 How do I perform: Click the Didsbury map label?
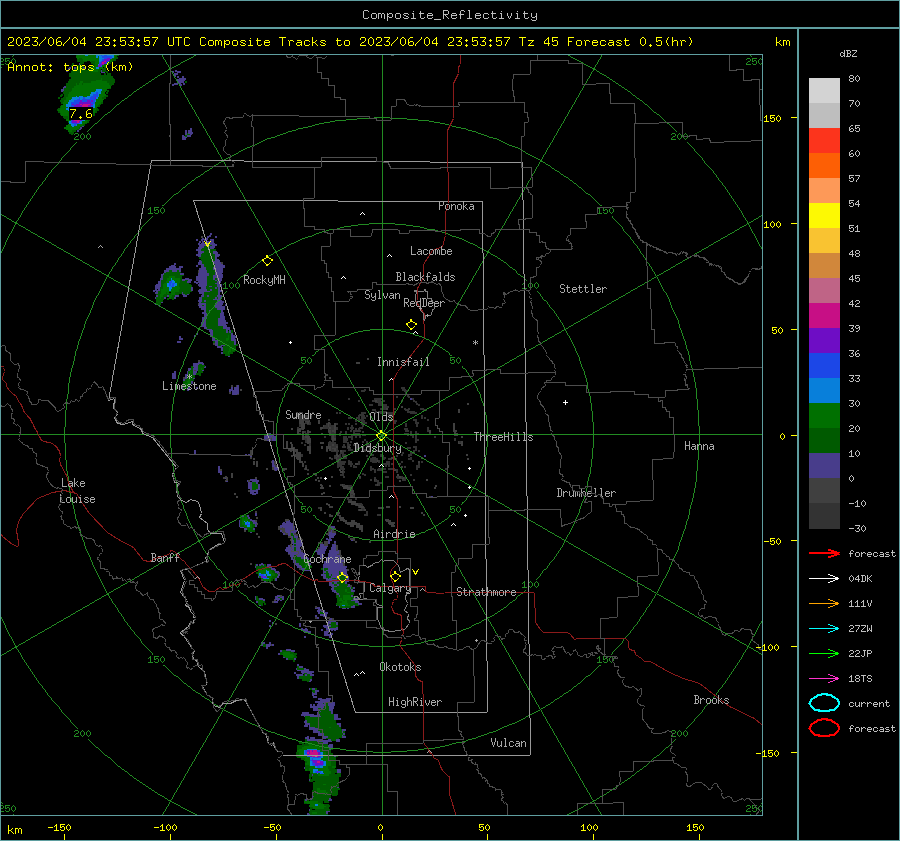coord(377,448)
